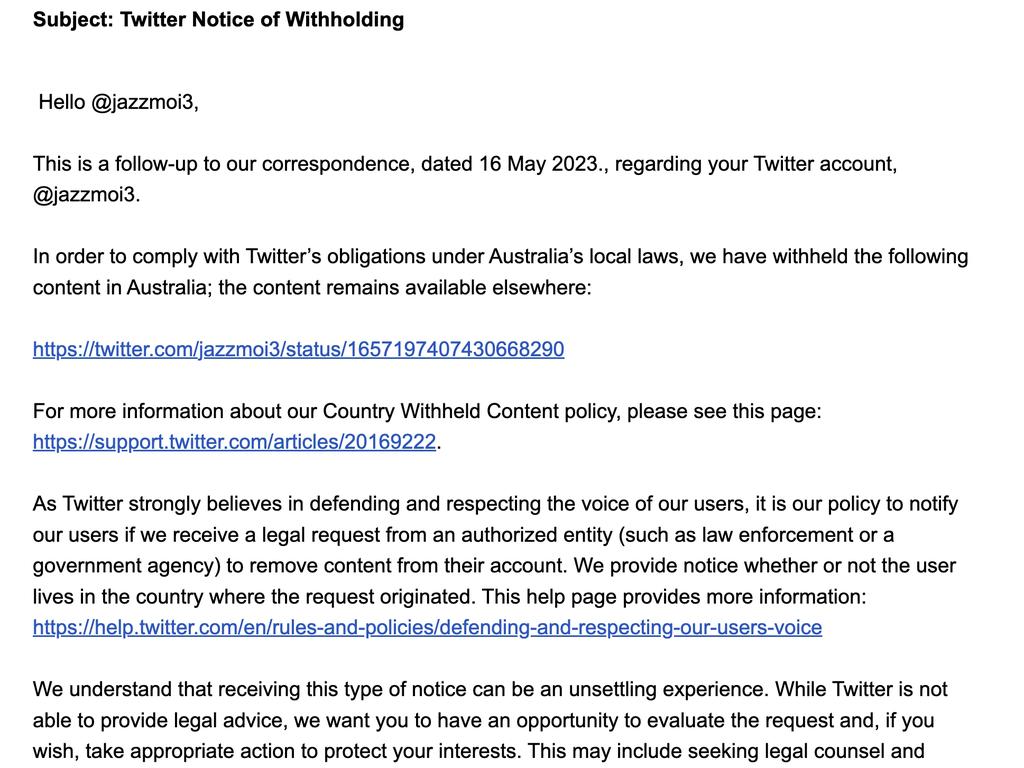1024x768 pixels.
Task: Open the support.twitter.com articles link
Action: coord(234,442)
